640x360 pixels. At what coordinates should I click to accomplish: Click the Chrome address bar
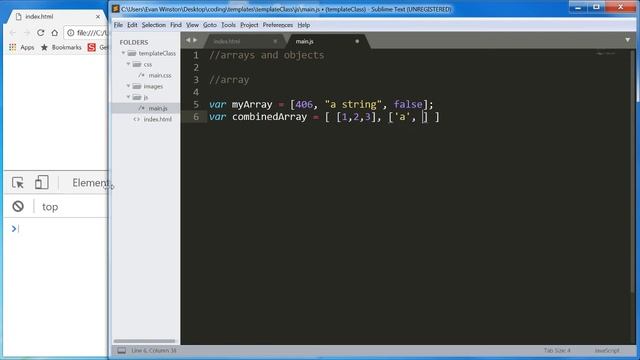tap(86, 33)
